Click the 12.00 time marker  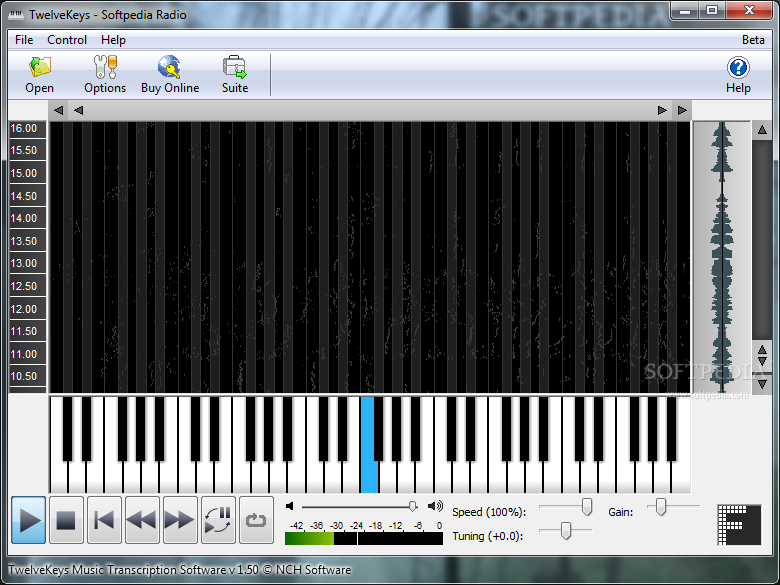pos(24,309)
